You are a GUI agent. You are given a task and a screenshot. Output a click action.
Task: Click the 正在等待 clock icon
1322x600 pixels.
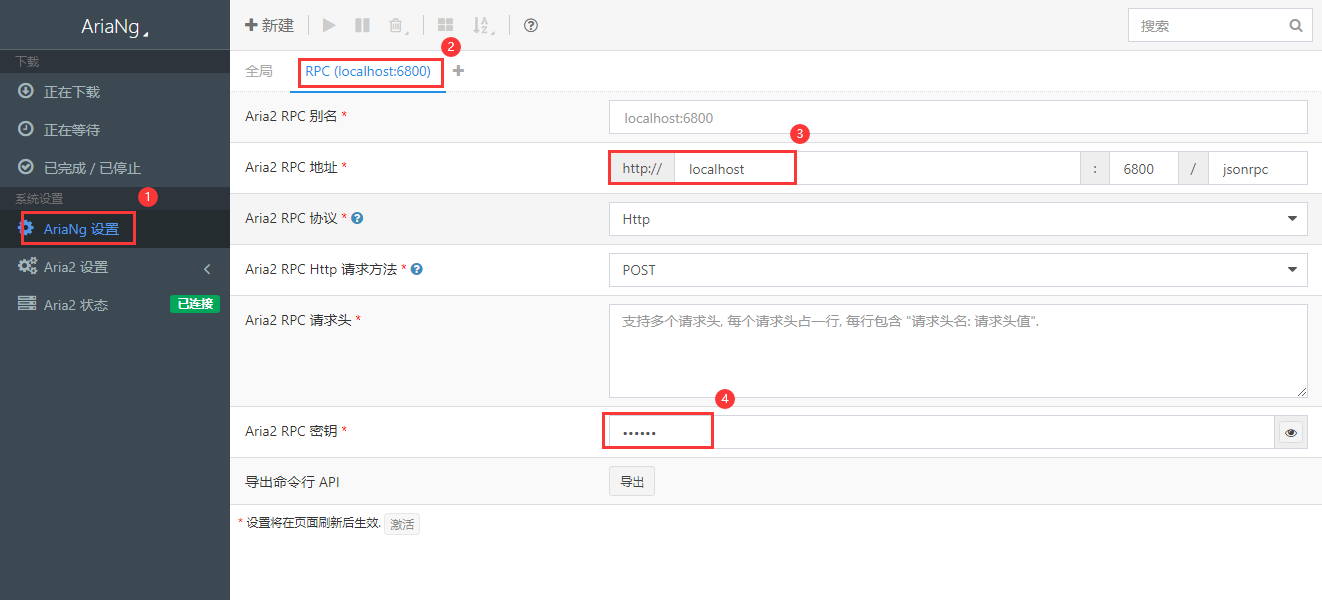tap(26, 129)
